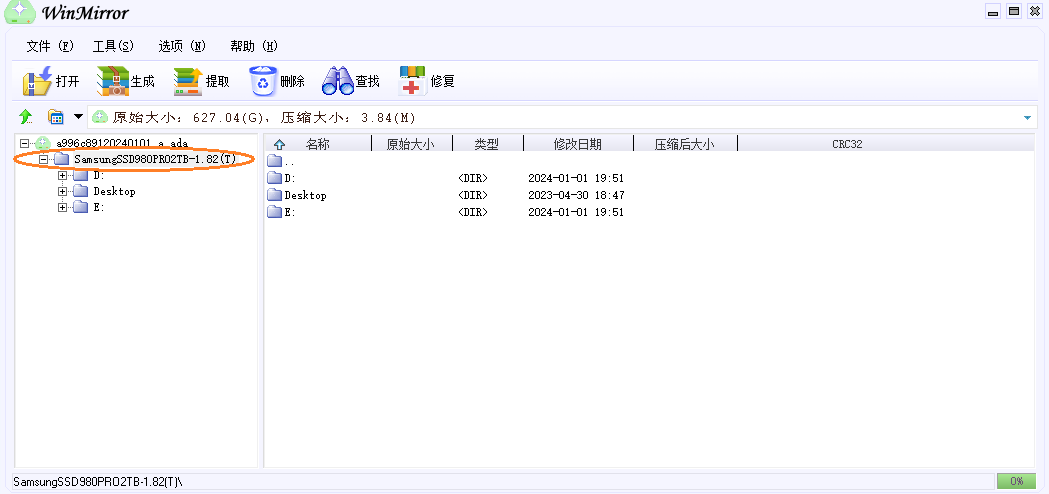This screenshot has height=494, width=1049.
Task: Click the 打开 (Open) toolbar icon
Action: [37, 81]
